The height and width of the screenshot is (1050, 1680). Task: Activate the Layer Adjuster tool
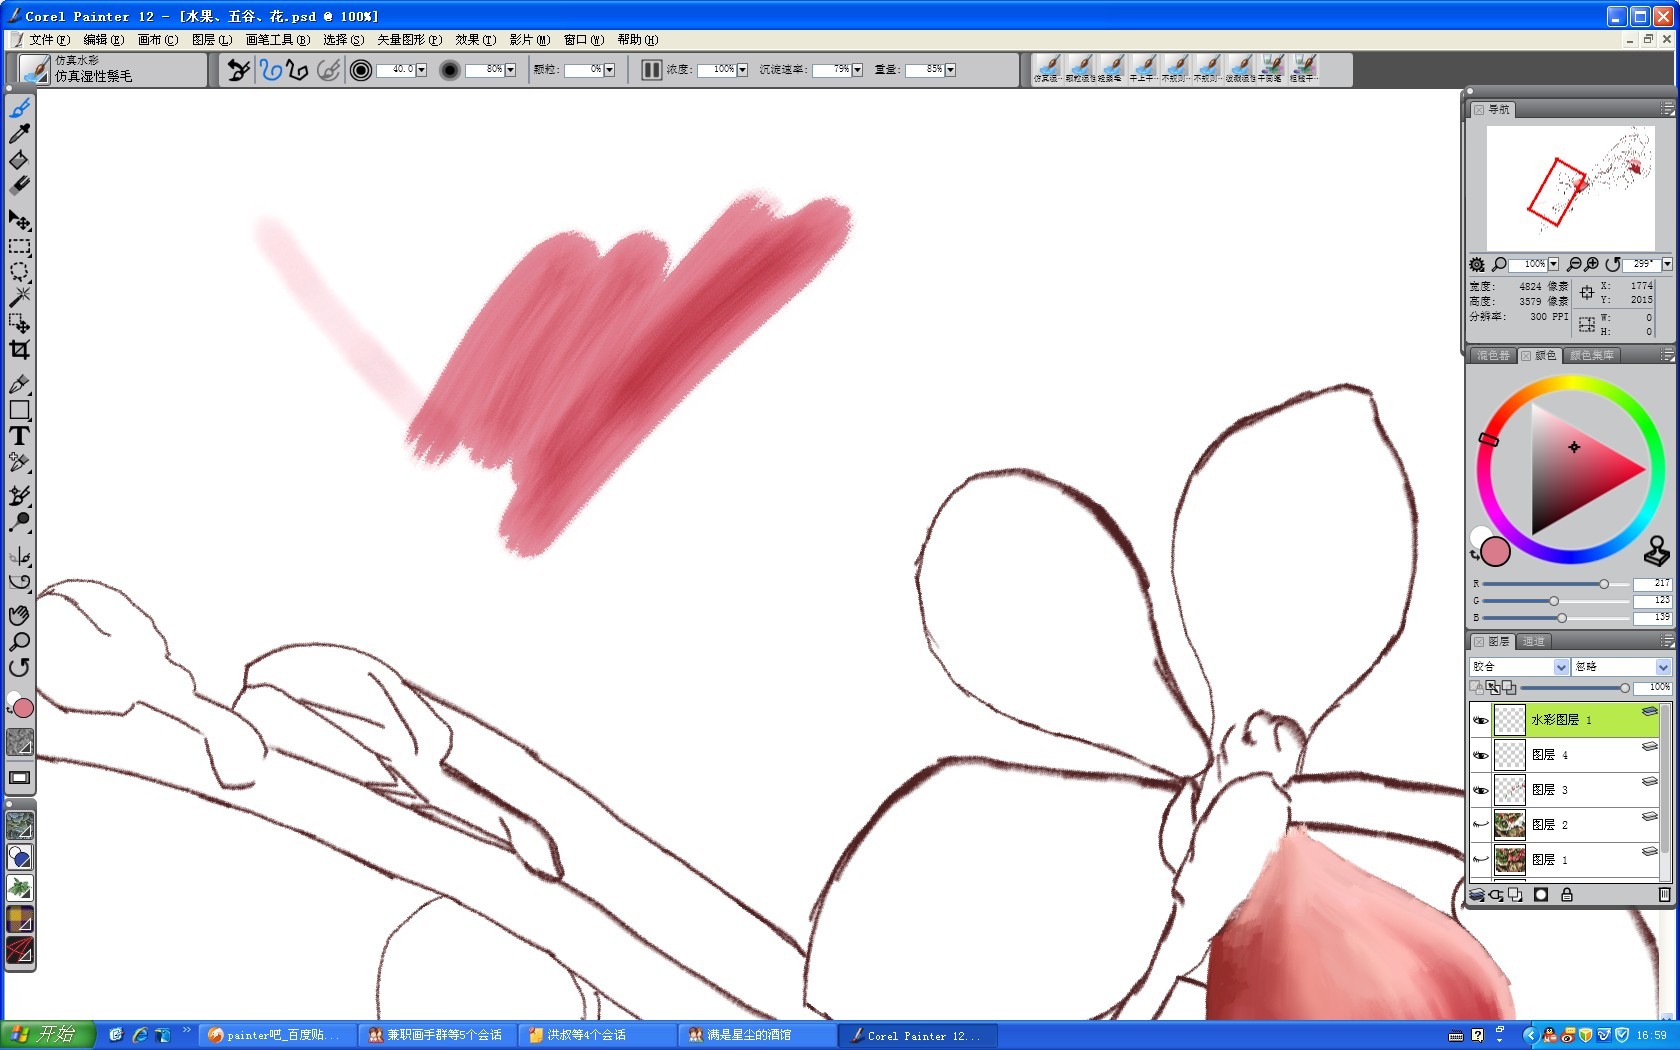[20, 220]
